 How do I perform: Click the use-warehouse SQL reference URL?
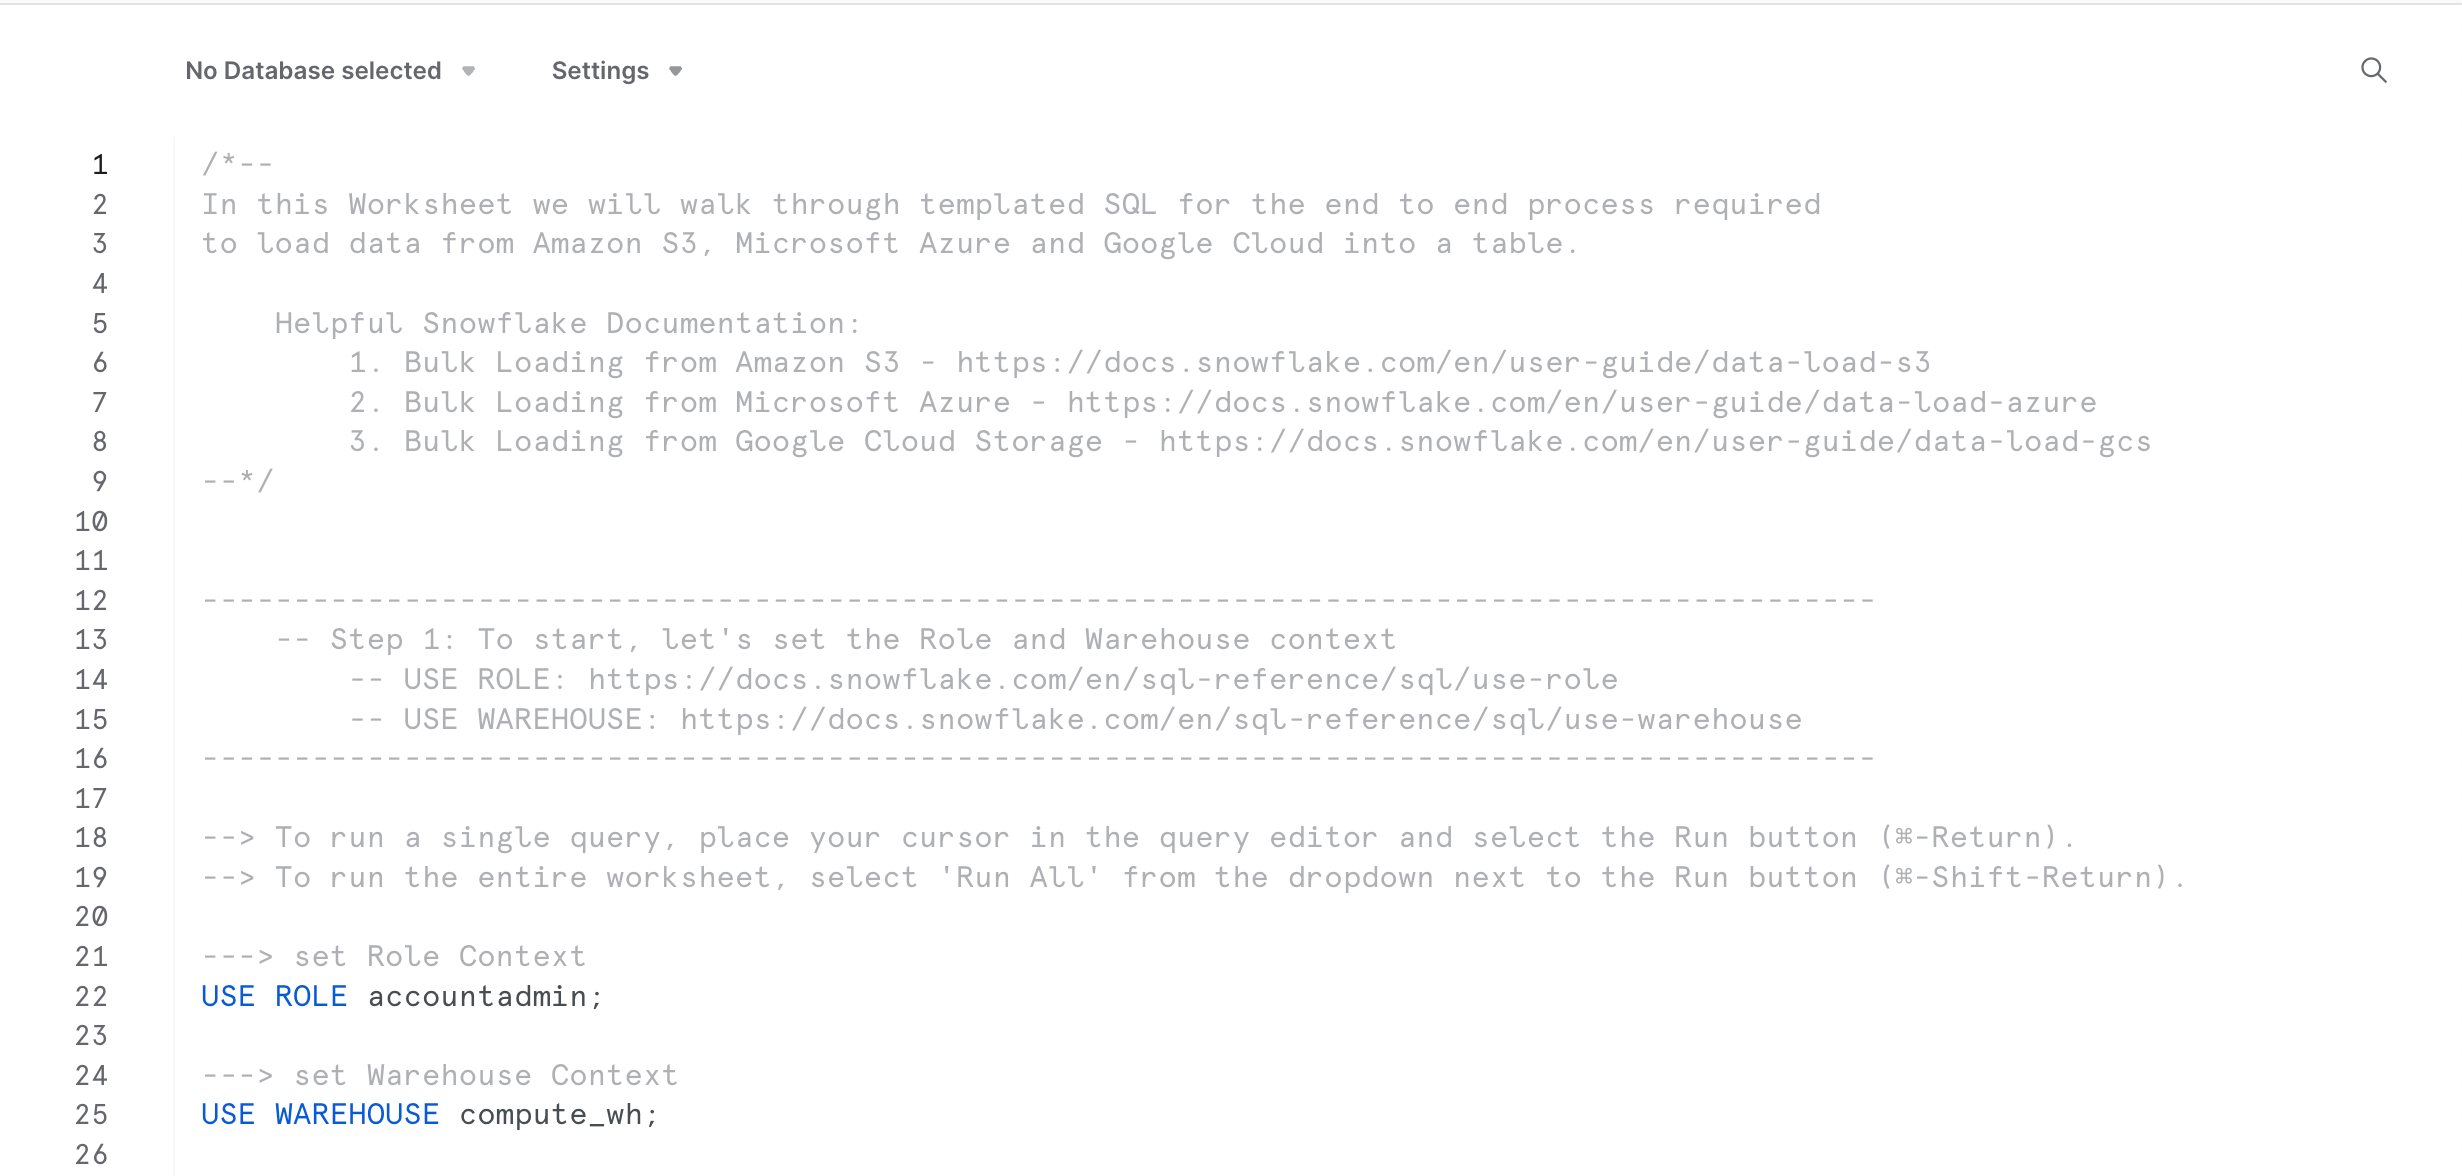click(1240, 720)
